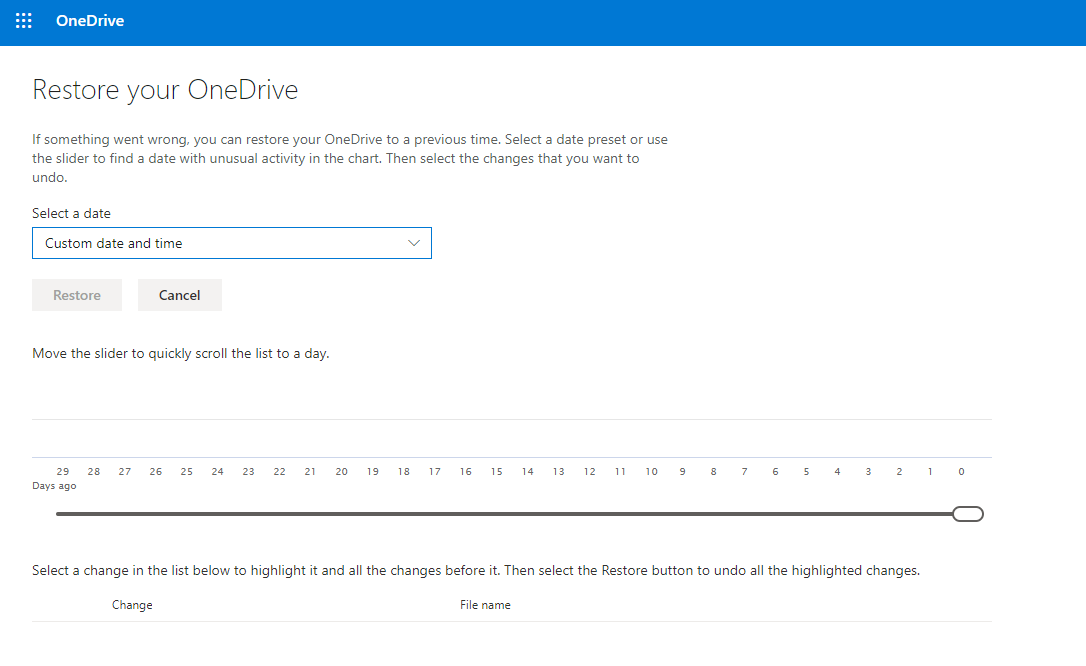Select day 18 on the timeline
1086x666 pixels.
coord(404,472)
